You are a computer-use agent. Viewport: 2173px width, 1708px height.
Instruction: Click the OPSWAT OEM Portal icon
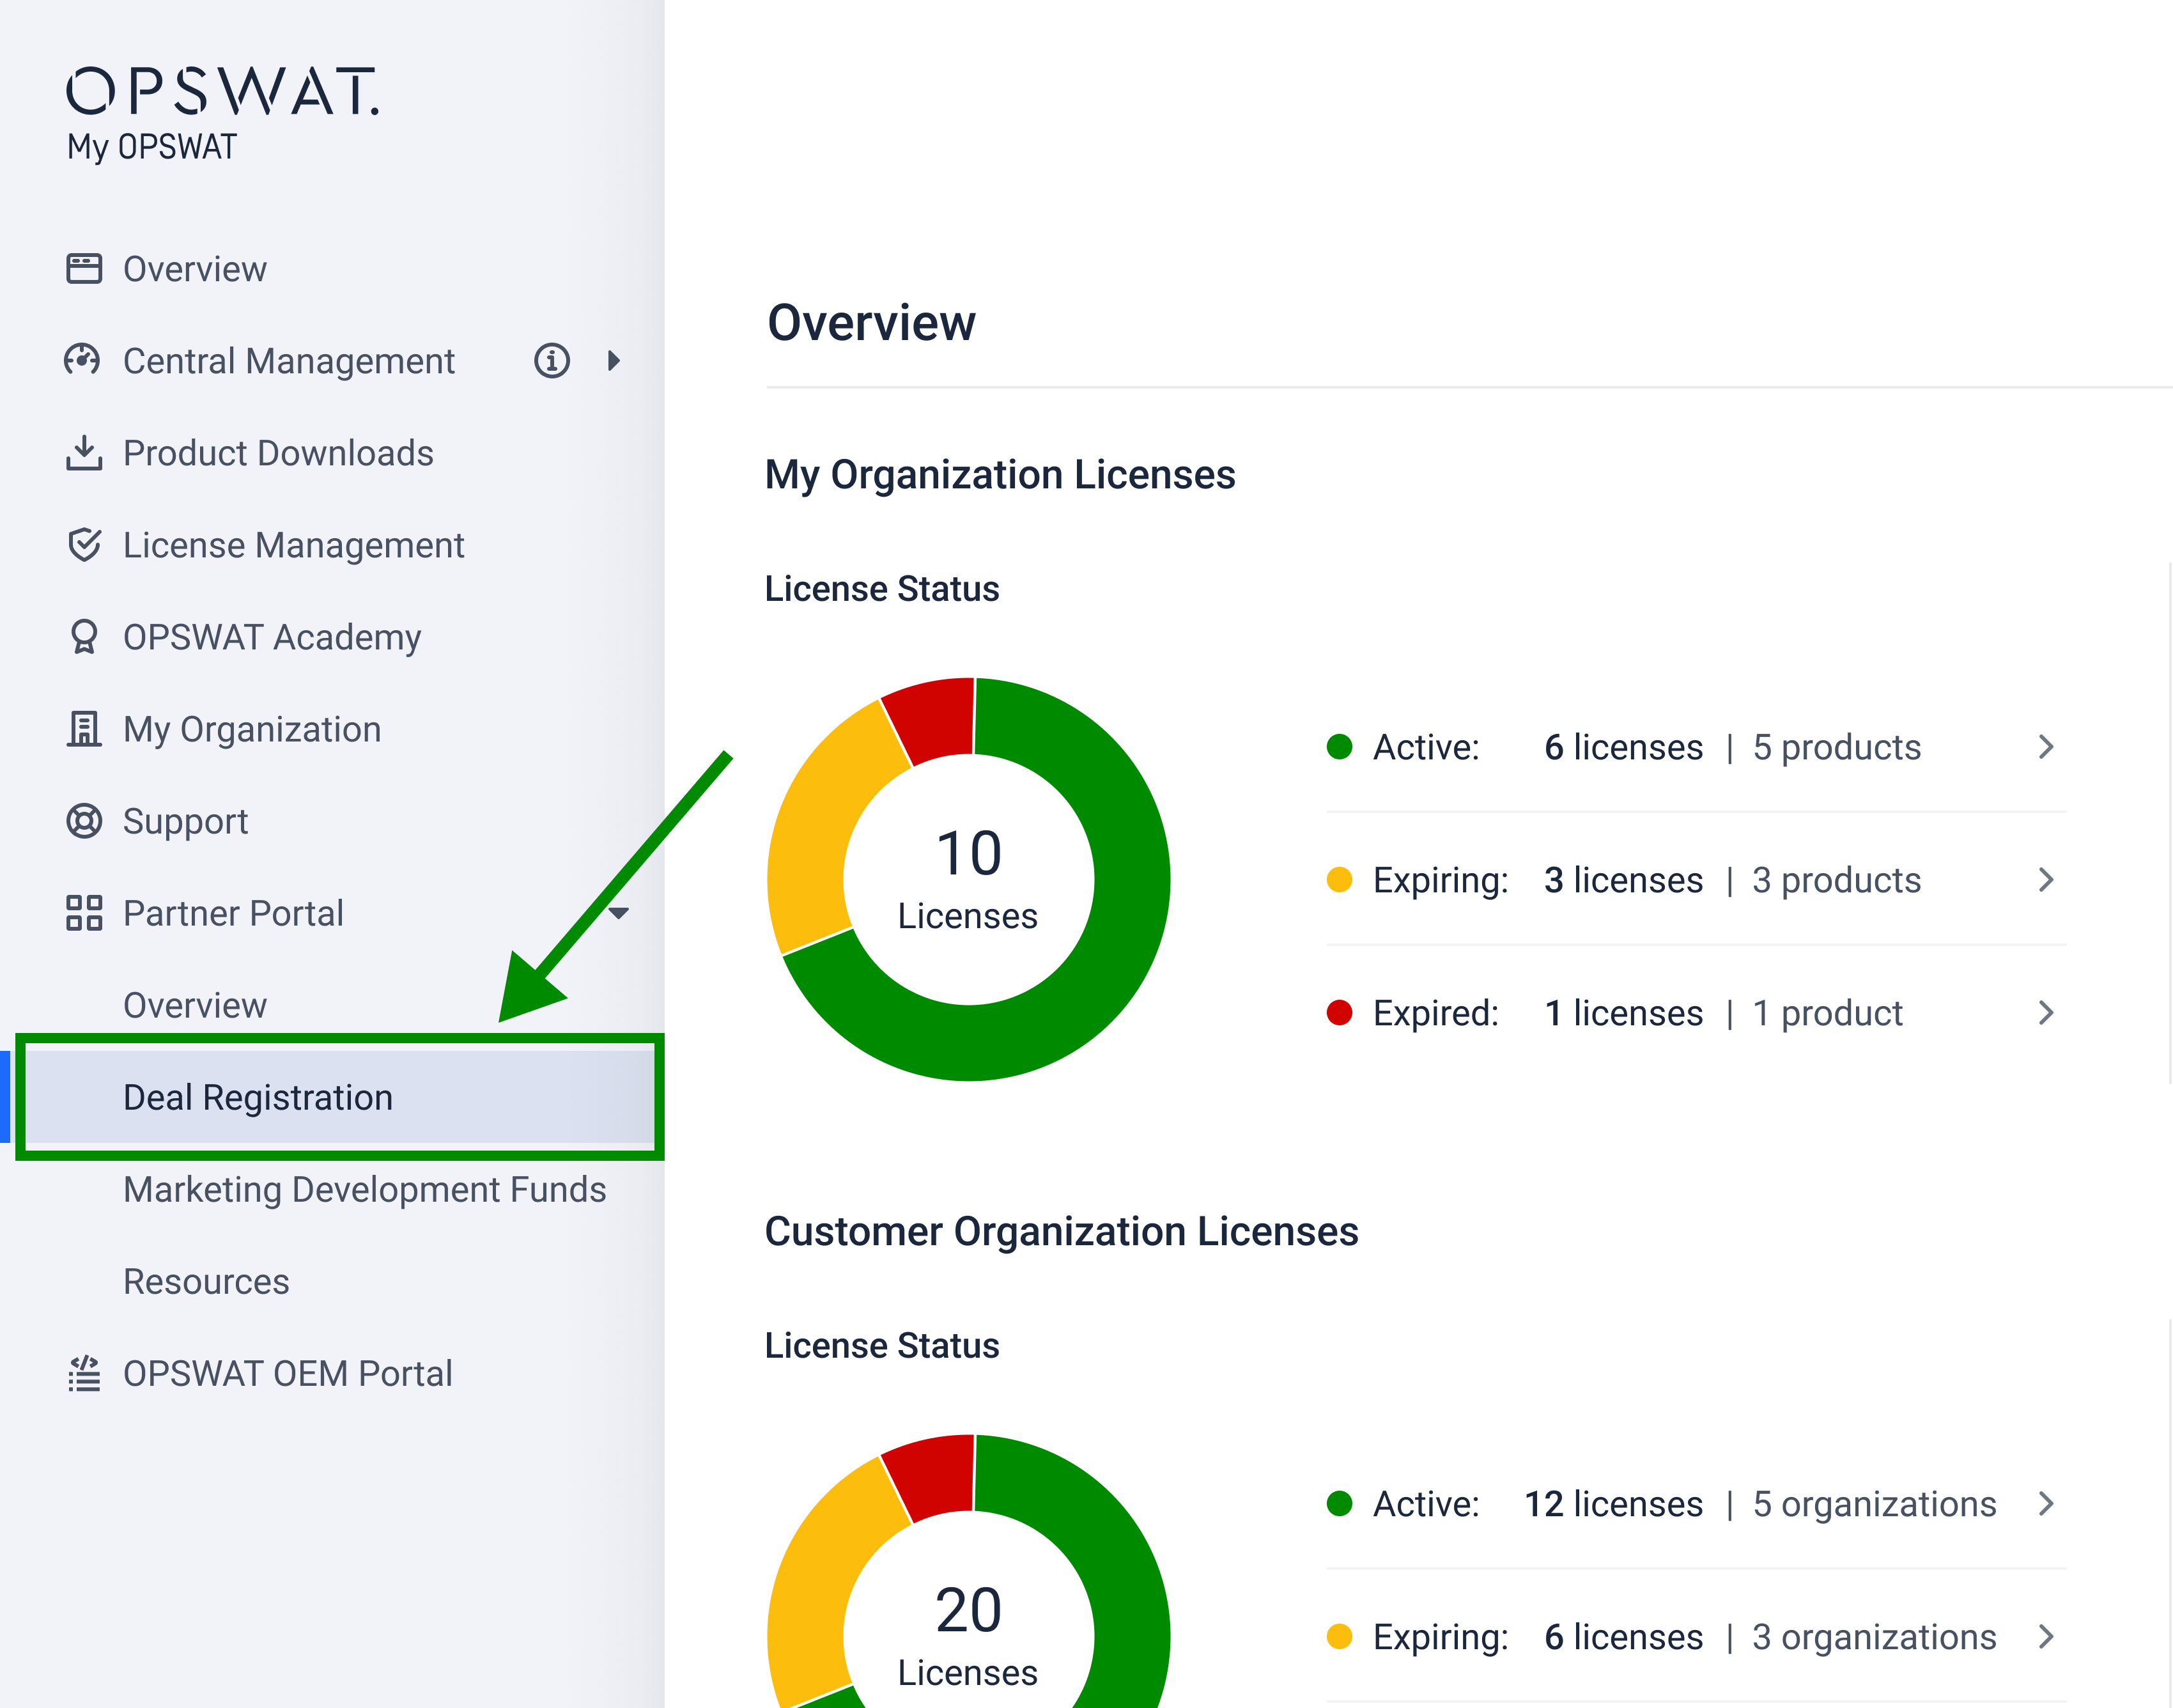pos(84,1374)
